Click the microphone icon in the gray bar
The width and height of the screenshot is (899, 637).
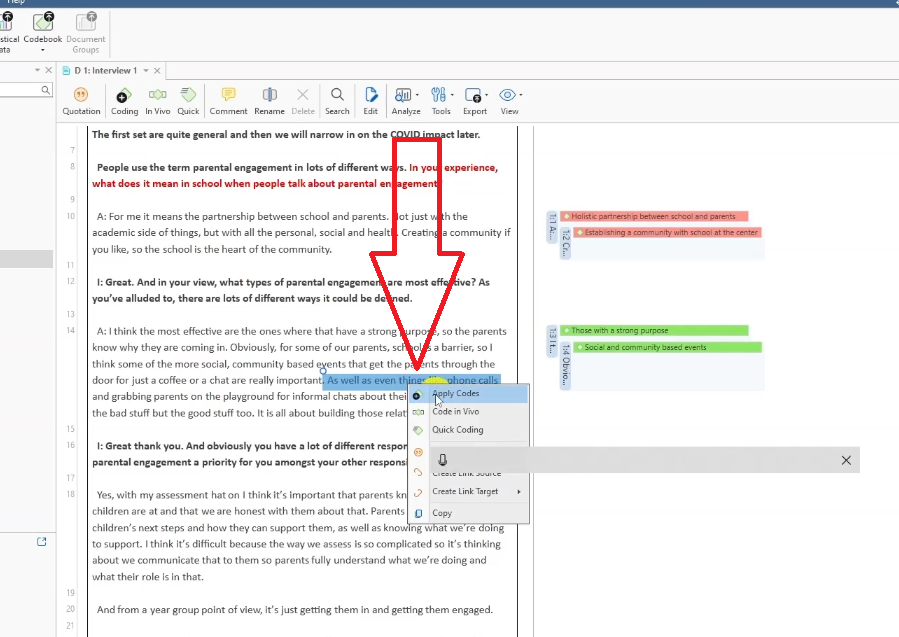coord(442,460)
